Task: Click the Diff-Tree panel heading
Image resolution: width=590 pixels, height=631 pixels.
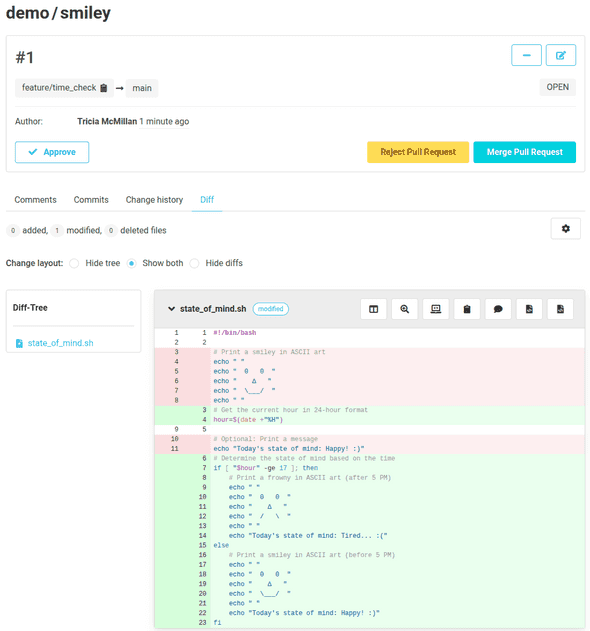Action: click(x=30, y=308)
